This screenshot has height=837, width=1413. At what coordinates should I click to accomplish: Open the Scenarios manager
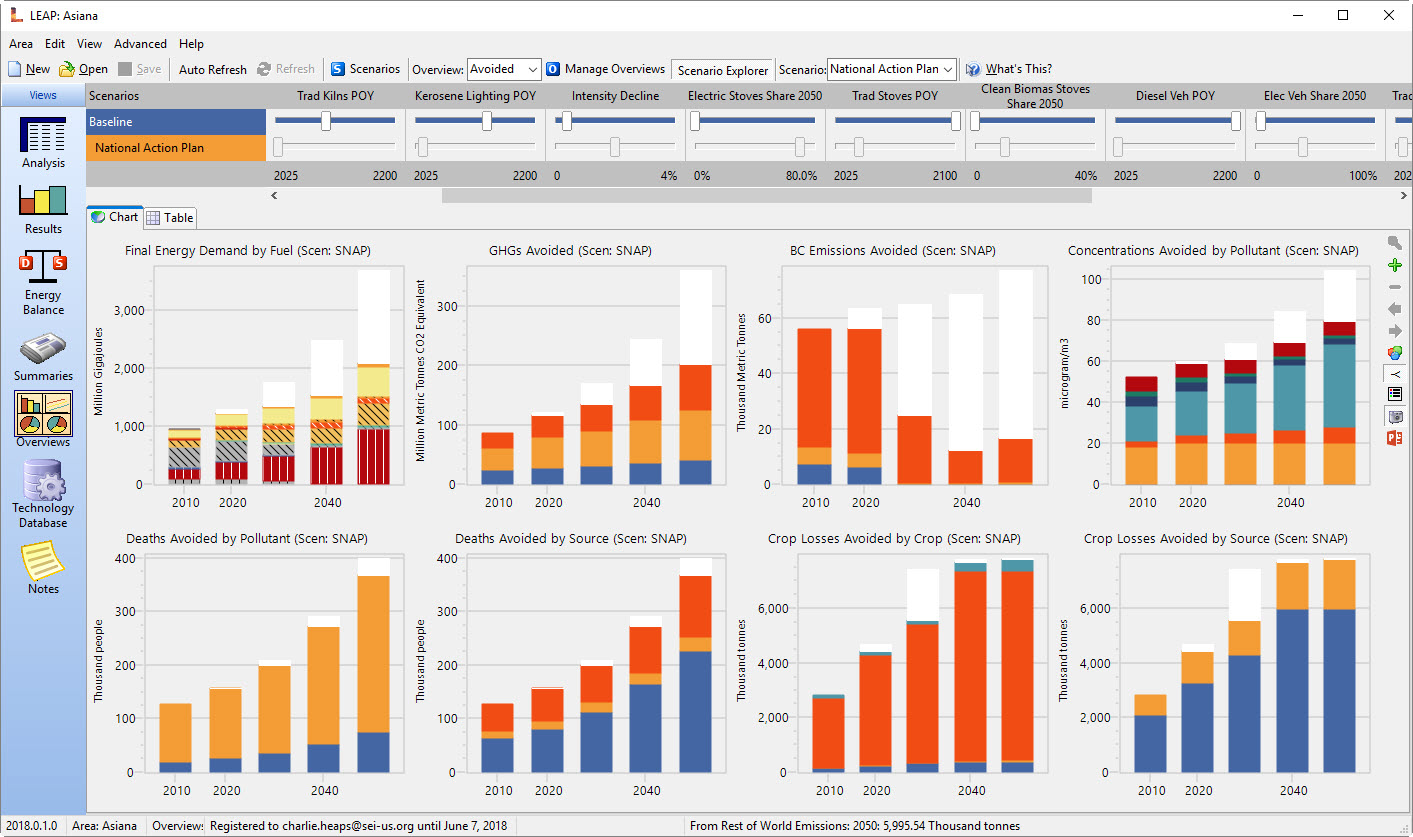pos(366,69)
